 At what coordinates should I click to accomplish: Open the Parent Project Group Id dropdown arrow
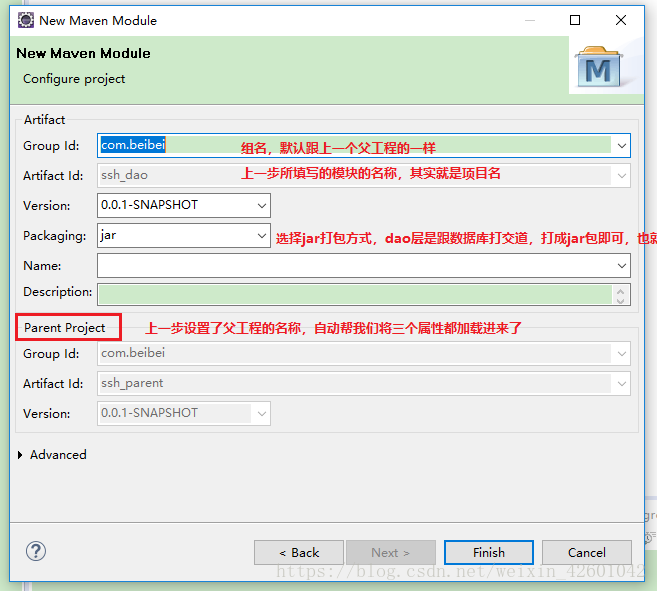(x=622, y=354)
